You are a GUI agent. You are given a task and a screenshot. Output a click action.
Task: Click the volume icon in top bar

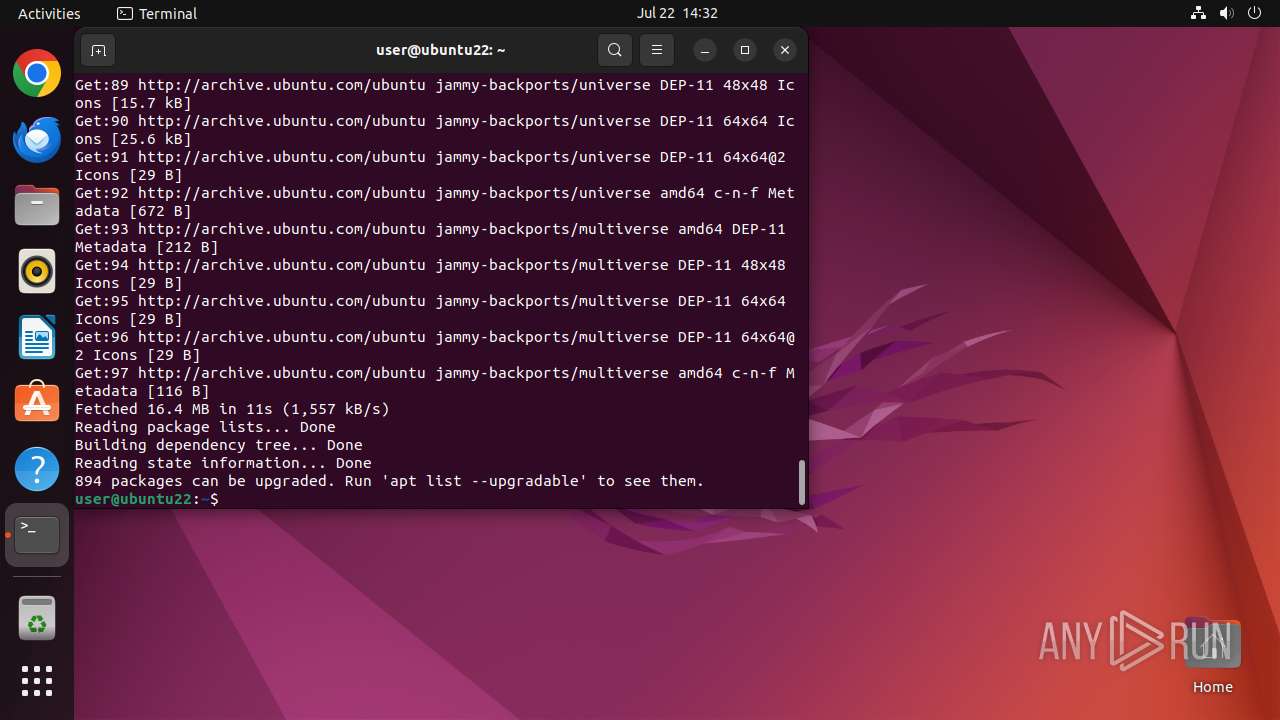pos(1226,13)
